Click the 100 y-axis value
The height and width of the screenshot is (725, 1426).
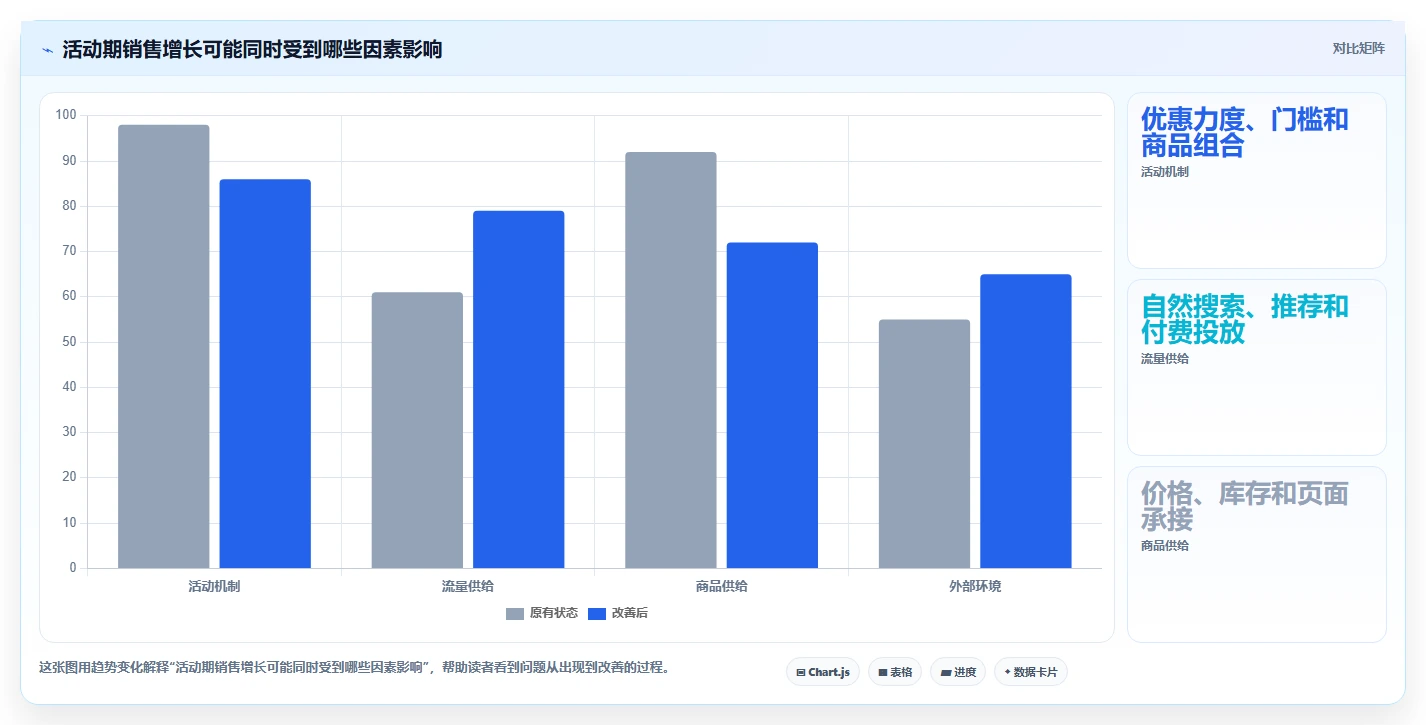66,115
